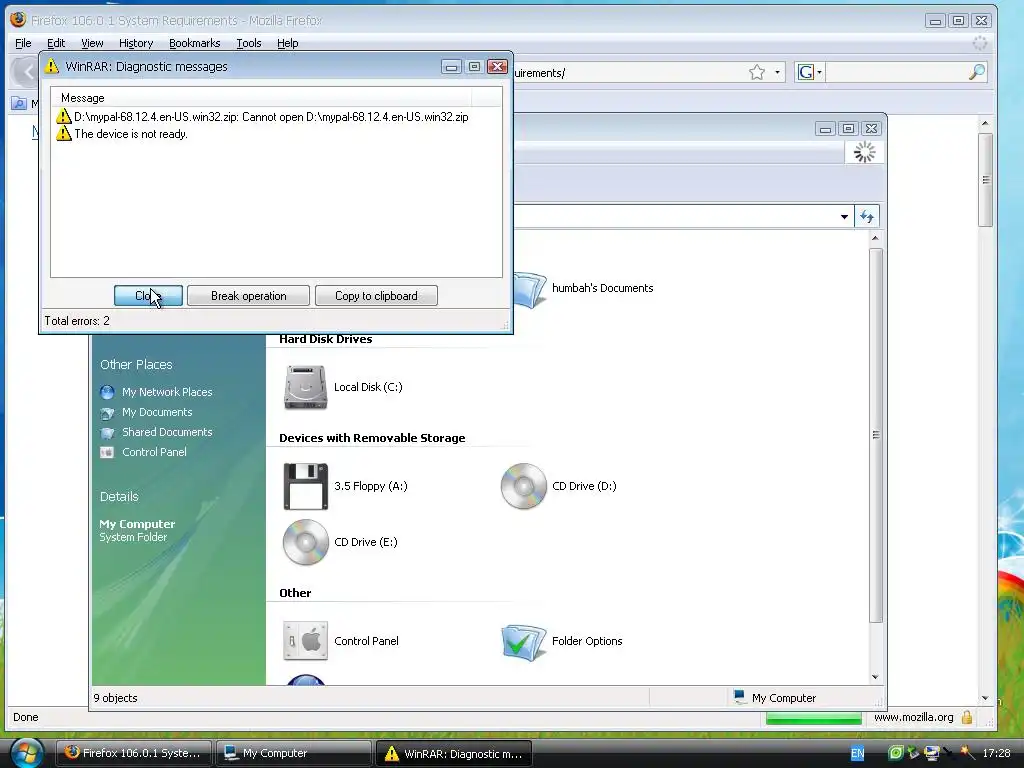
Task: Click the Firefox bookmark star icon
Action: point(757,72)
